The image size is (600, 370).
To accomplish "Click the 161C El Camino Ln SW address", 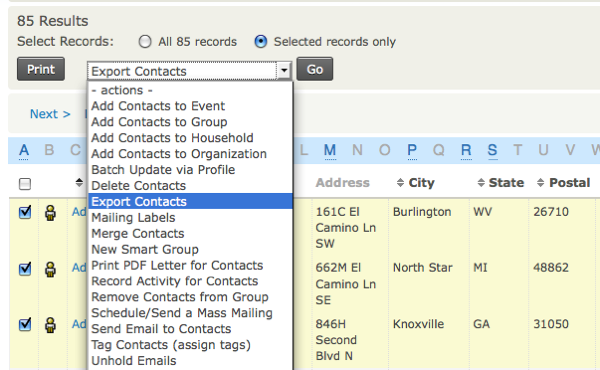I will click(346, 228).
